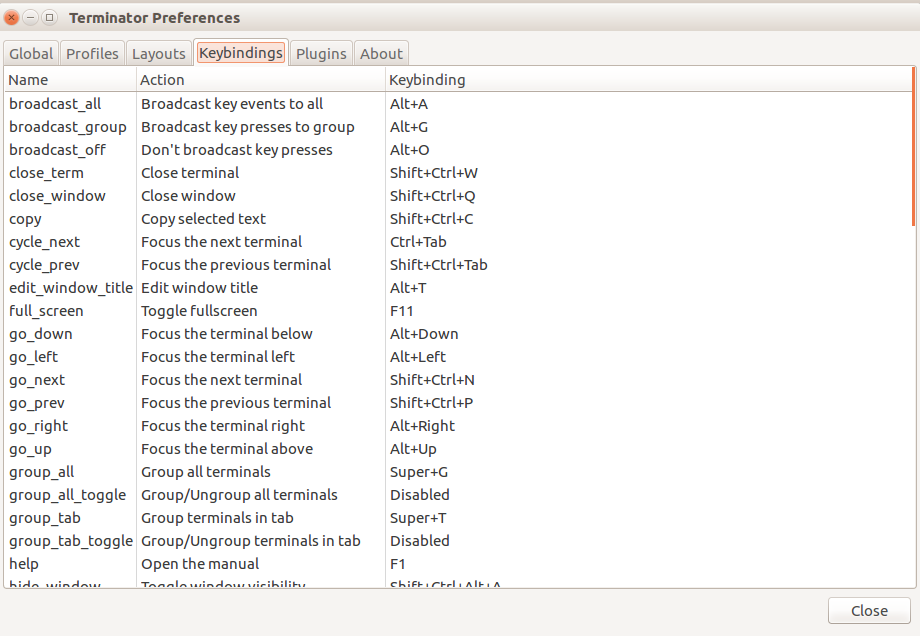Image resolution: width=920 pixels, height=636 pixels.
Task: Click the Alt+Down keybinding cell
Action: tap(424, 334)
